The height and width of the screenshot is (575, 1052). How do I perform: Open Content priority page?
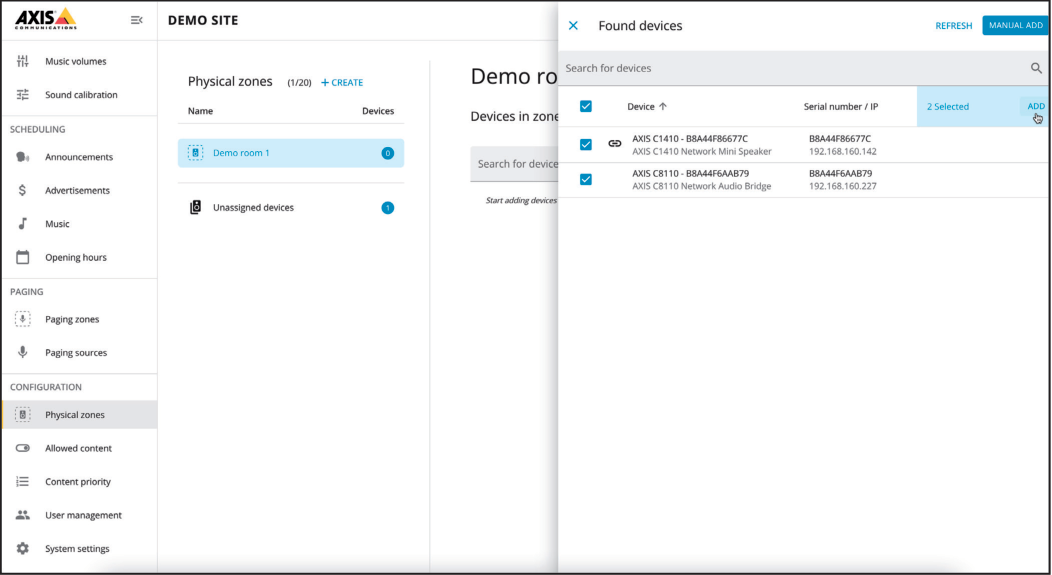point(77,482)
